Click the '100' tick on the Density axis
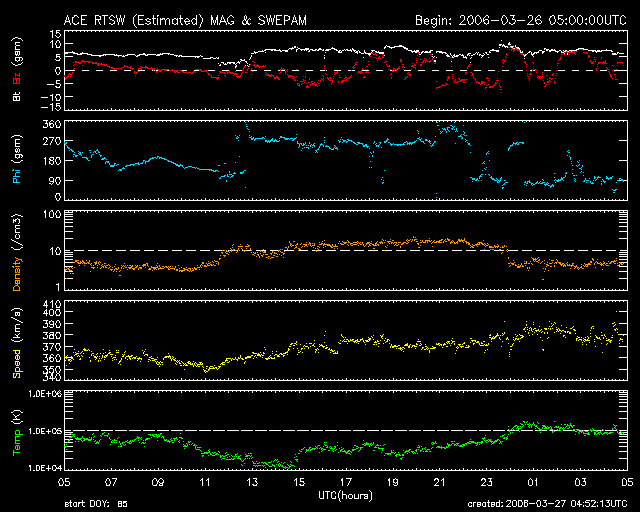640x512 pixels. tap(52, 214)
